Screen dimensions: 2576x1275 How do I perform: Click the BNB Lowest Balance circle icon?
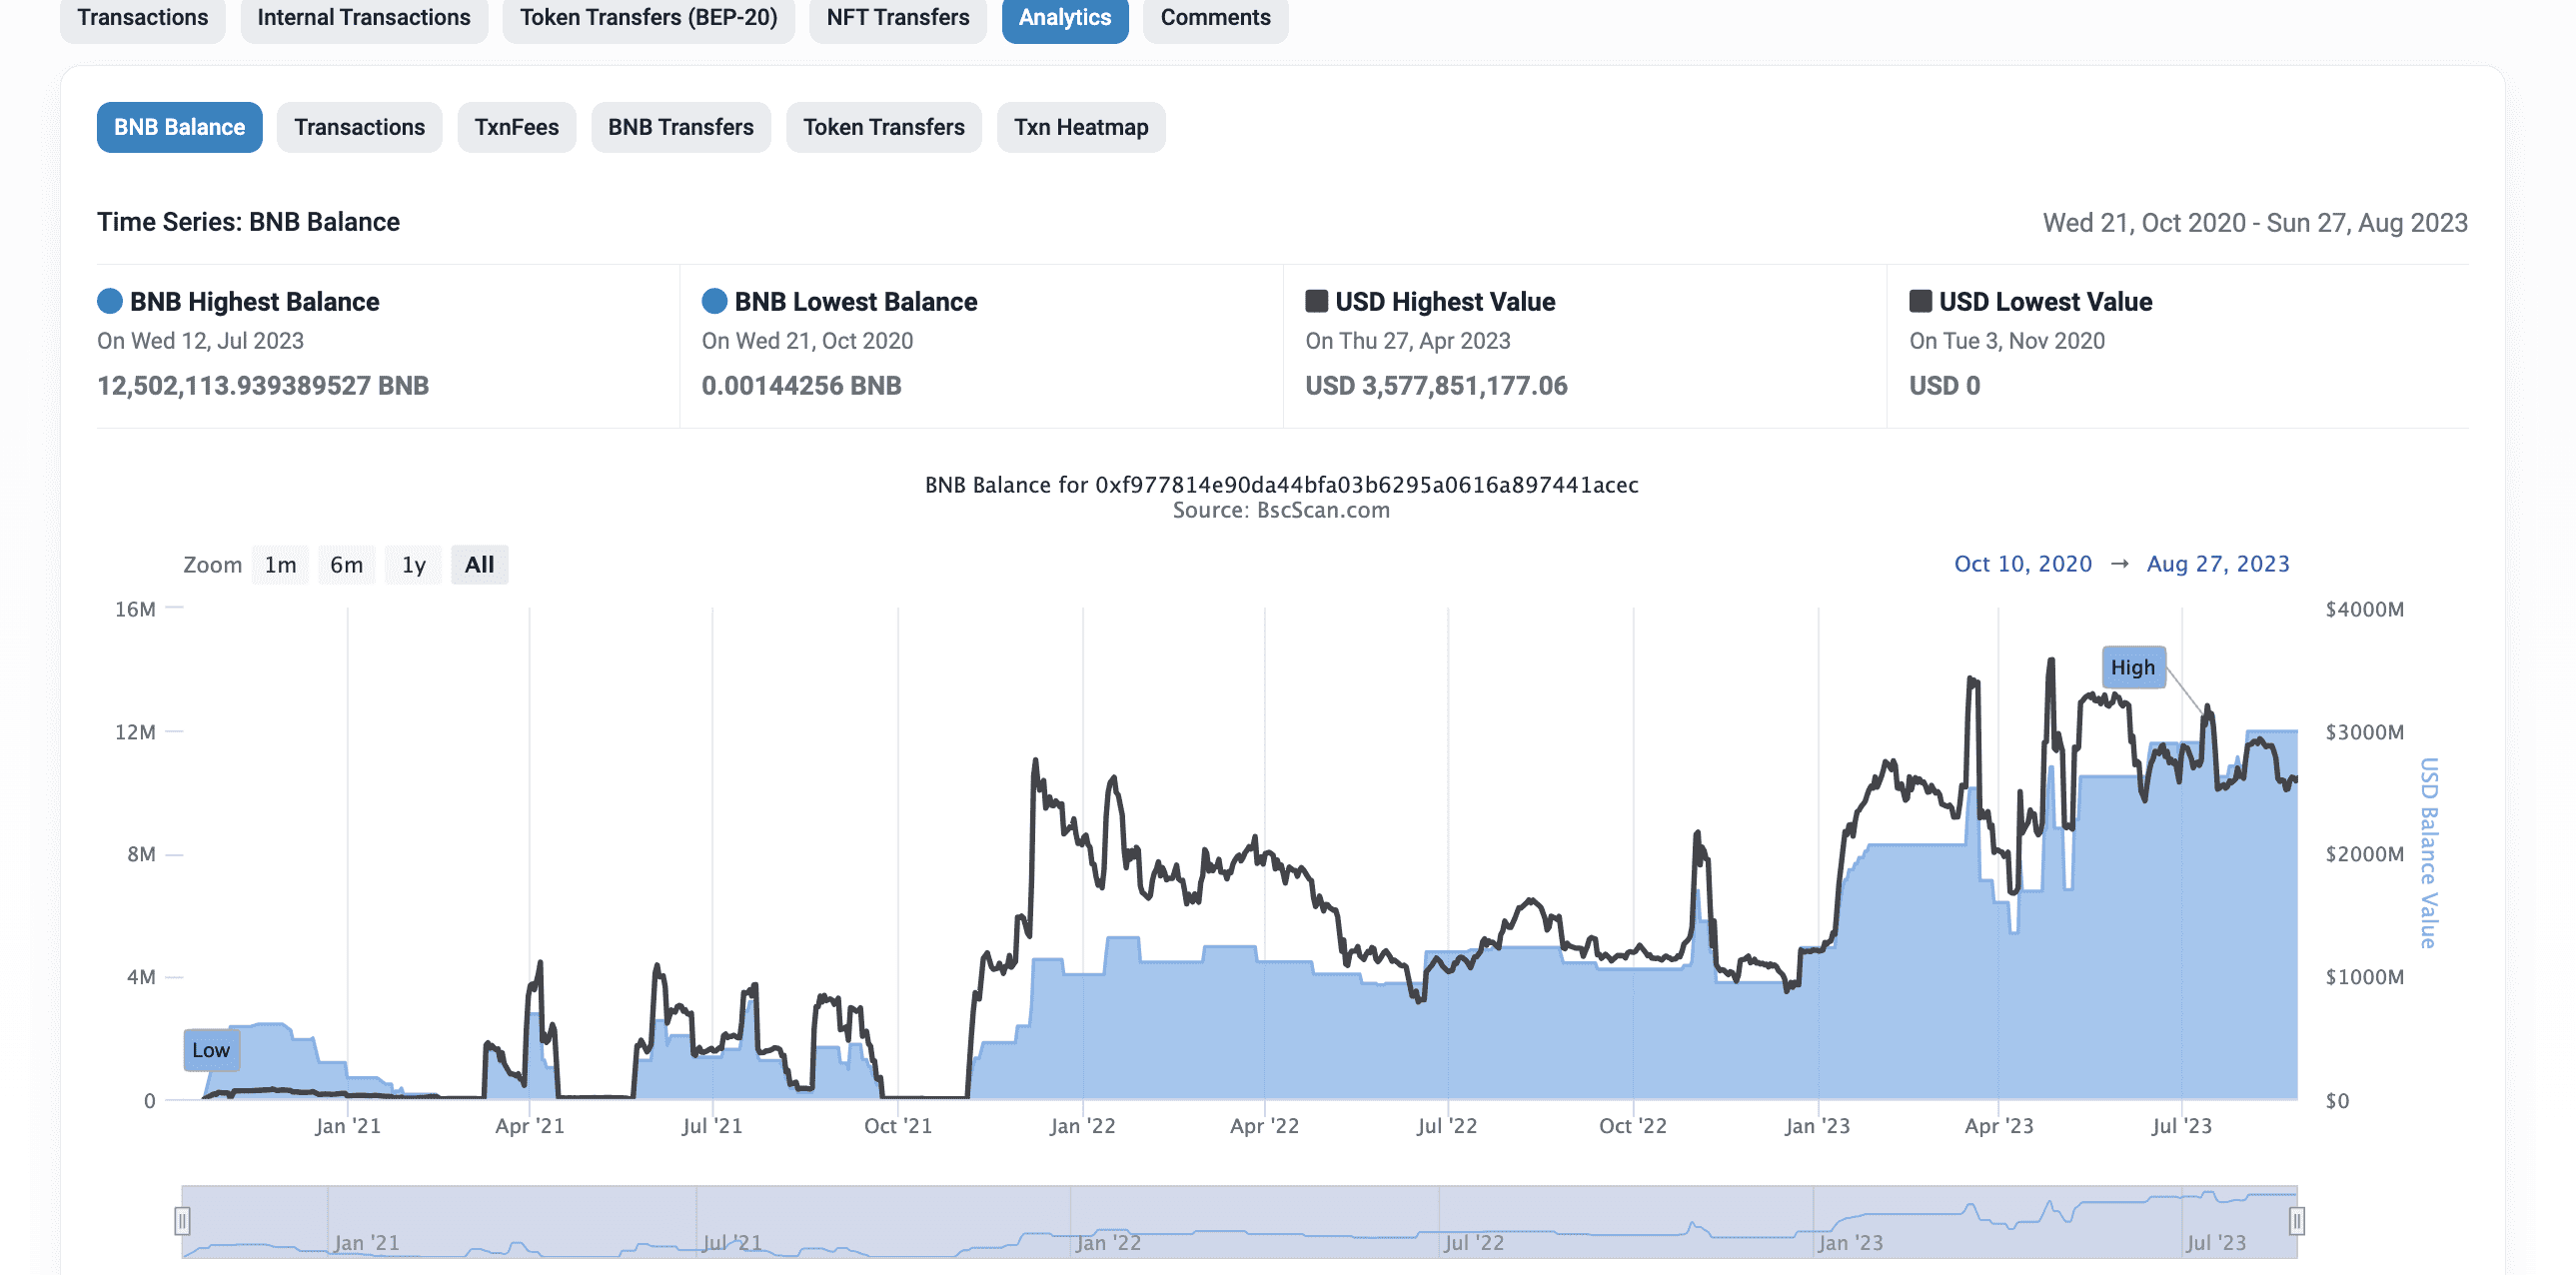[714, 301]
